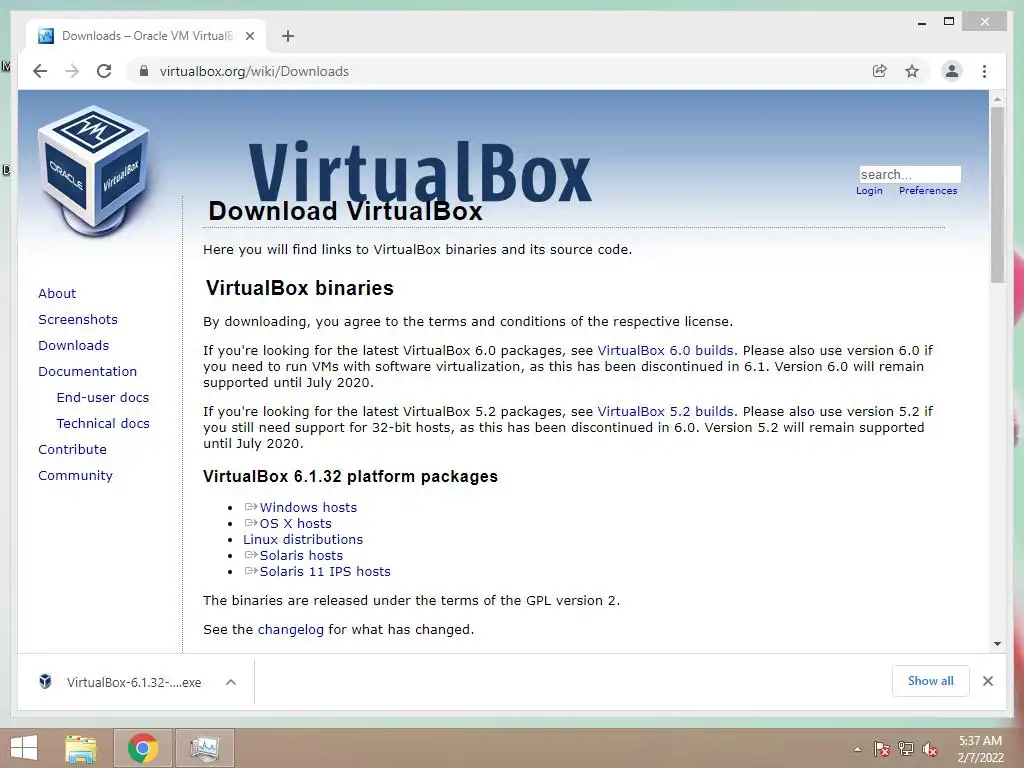This screenshot has height=768, width=1024.
Task: Go to Screenshots in the sidebar
Action: point(78,319)
